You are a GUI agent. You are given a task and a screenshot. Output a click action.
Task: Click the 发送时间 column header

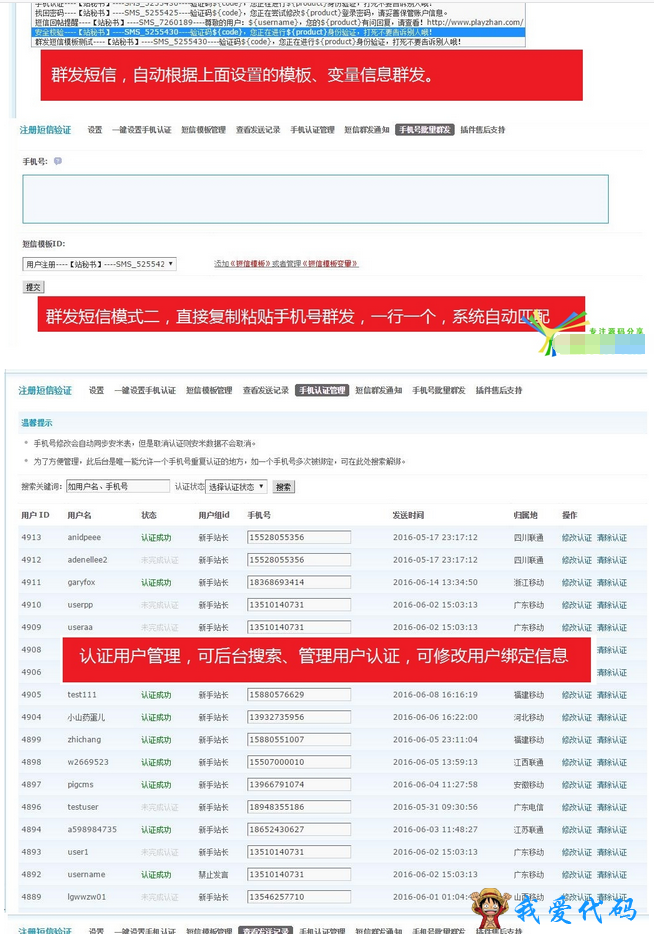pyautogui.click(x=408, y=515)
